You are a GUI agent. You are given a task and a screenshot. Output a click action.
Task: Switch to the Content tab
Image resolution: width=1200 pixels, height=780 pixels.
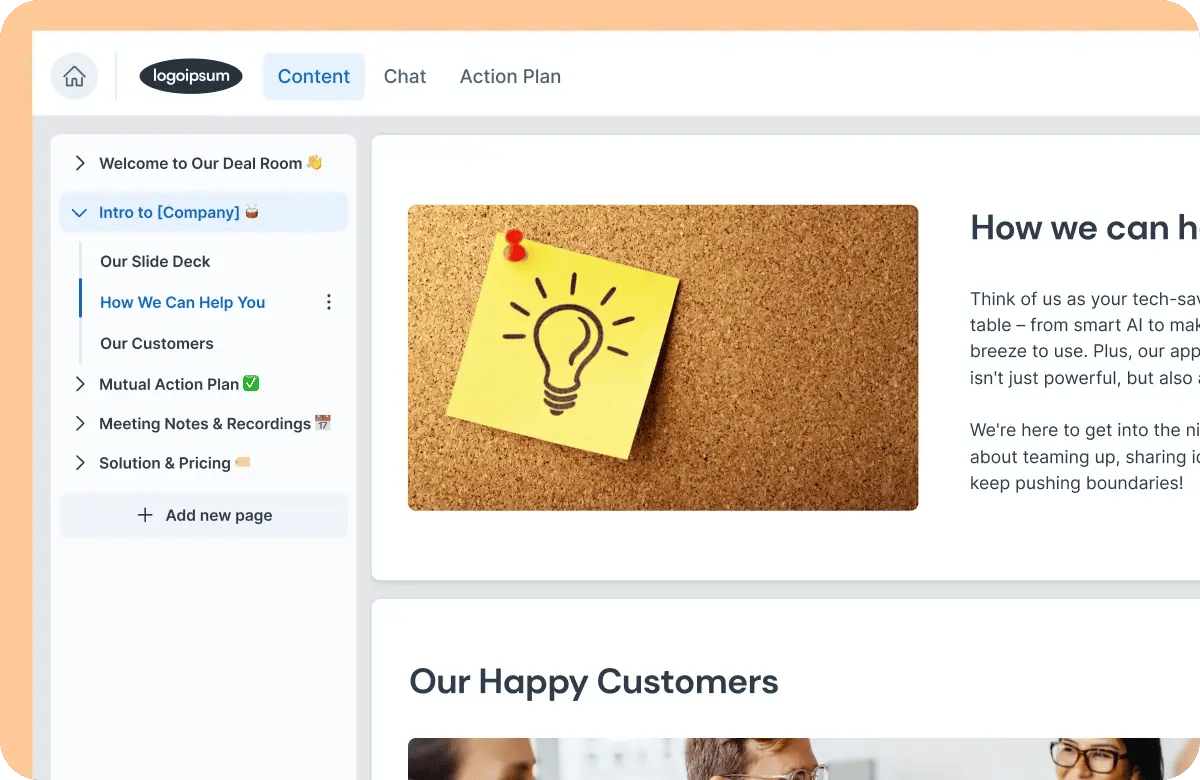coord(314,77)
